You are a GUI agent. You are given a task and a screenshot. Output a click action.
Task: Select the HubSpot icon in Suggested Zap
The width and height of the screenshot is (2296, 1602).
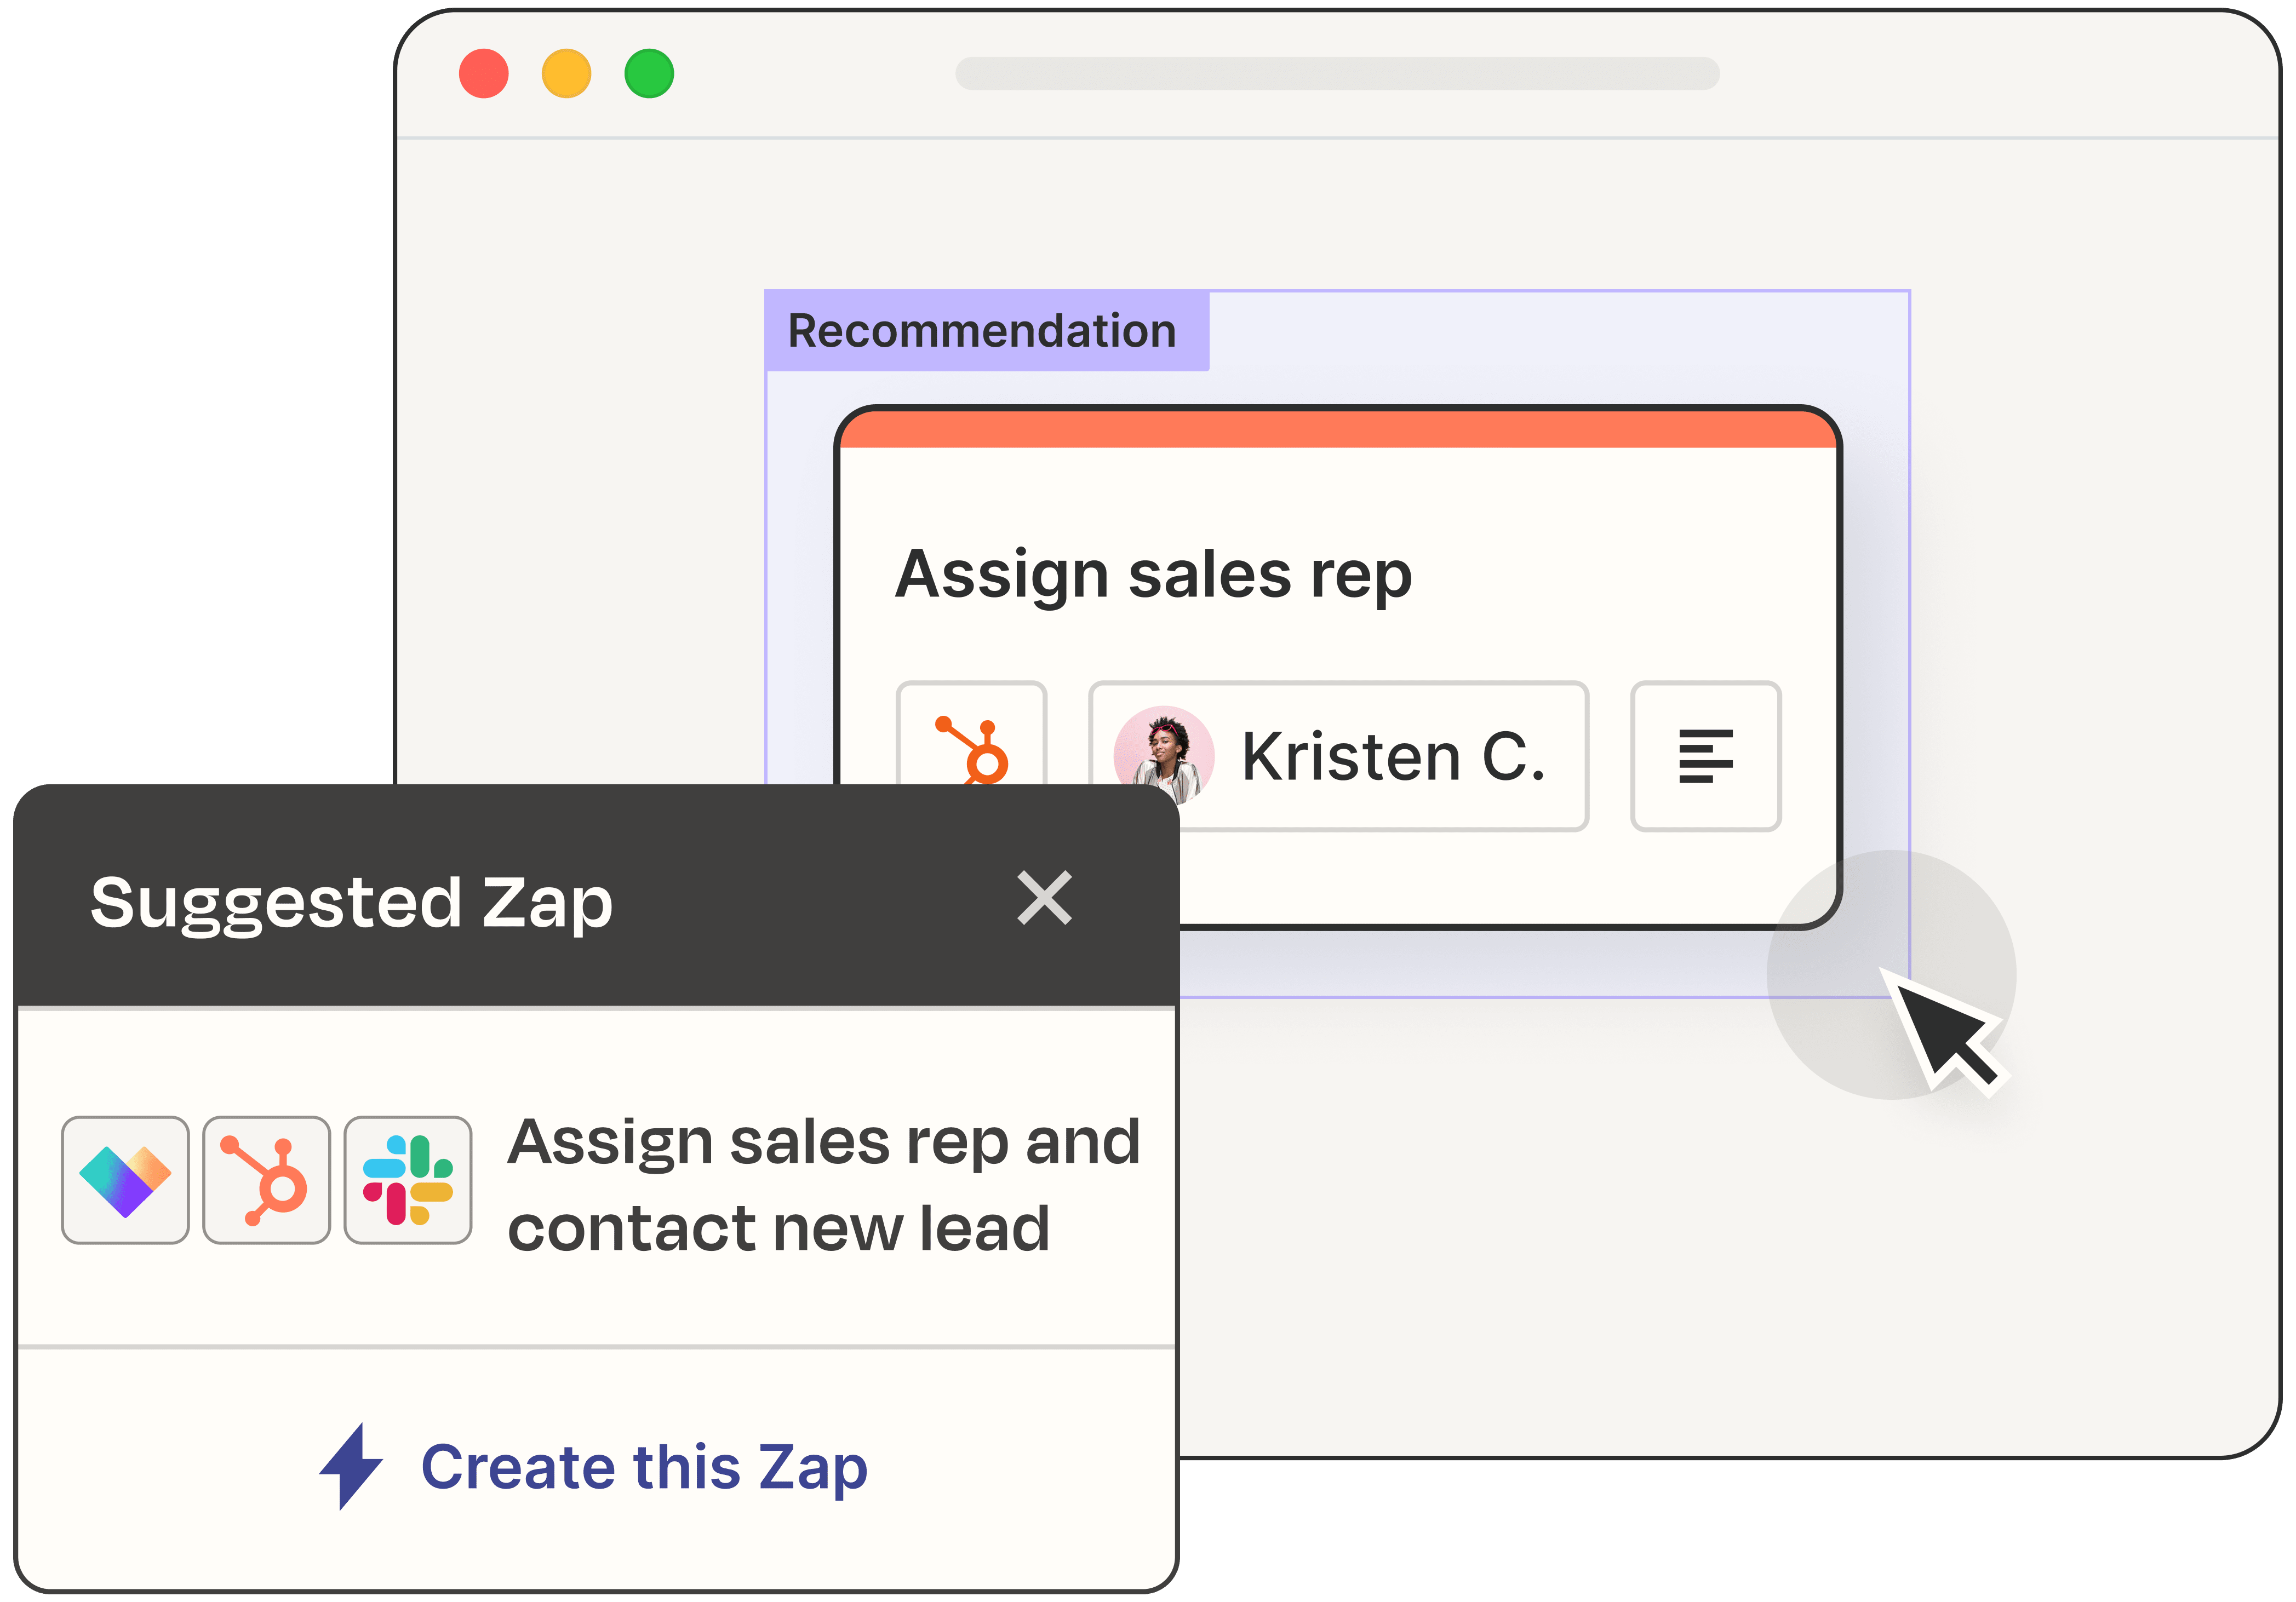click(x=266, y=1180)
